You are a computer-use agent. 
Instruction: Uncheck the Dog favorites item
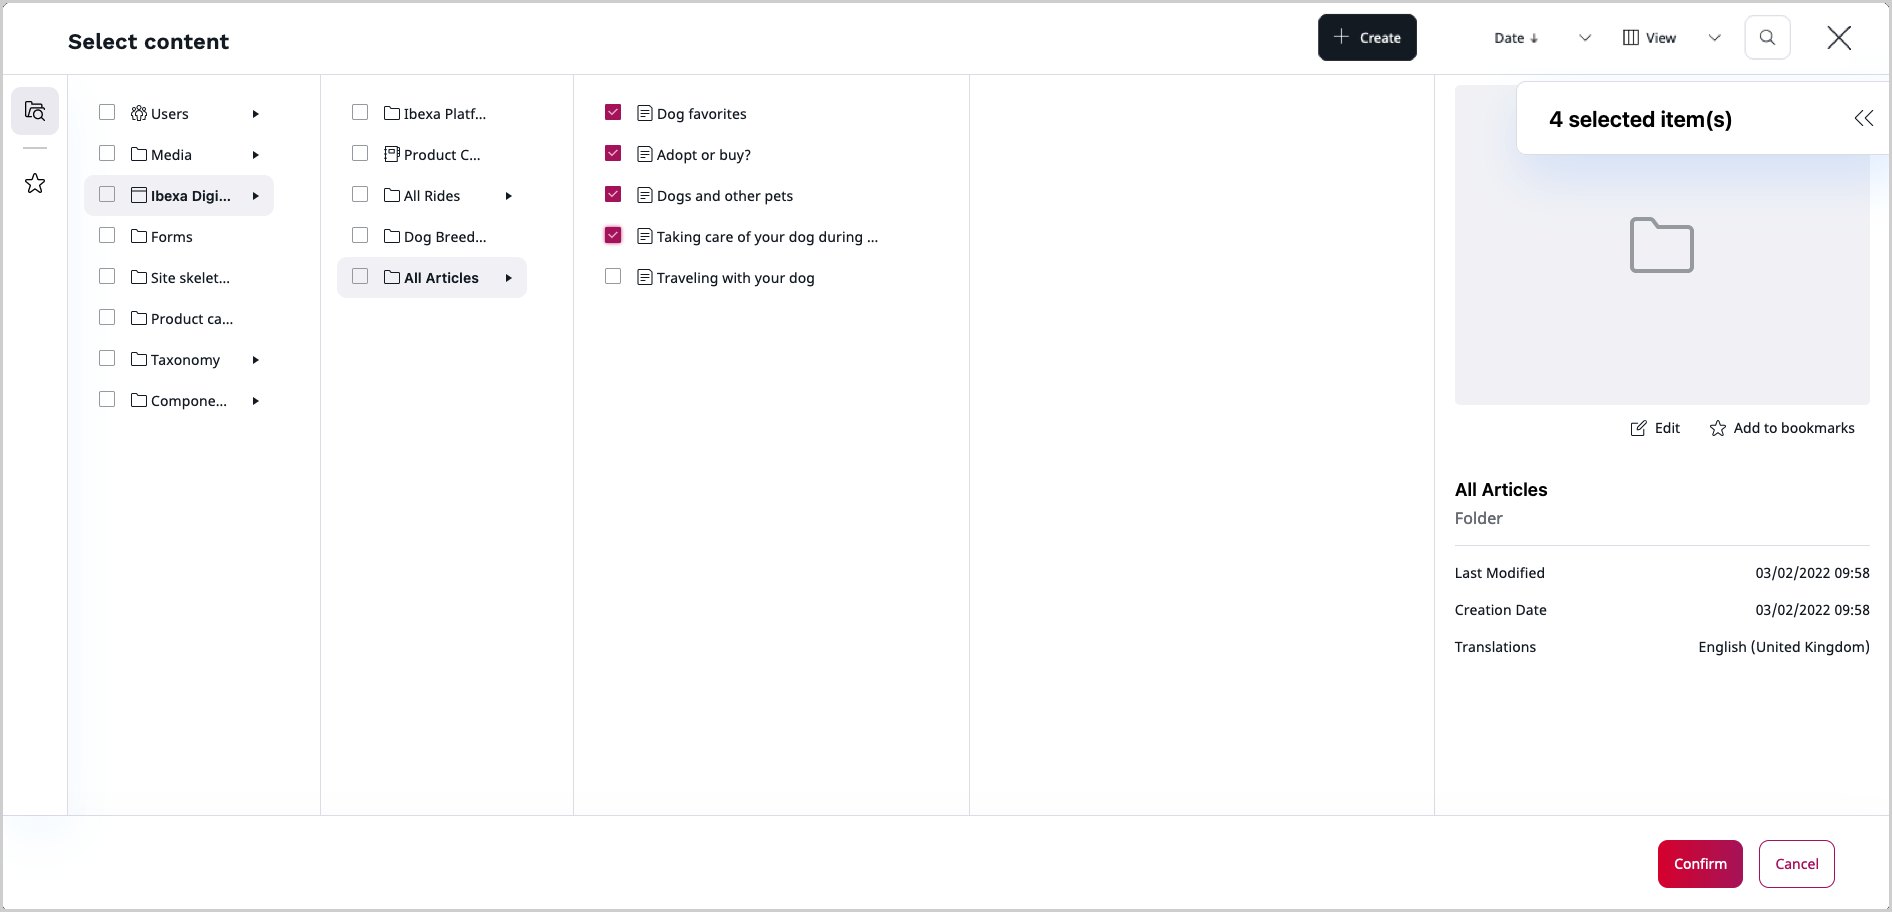(x=613, y=112)
